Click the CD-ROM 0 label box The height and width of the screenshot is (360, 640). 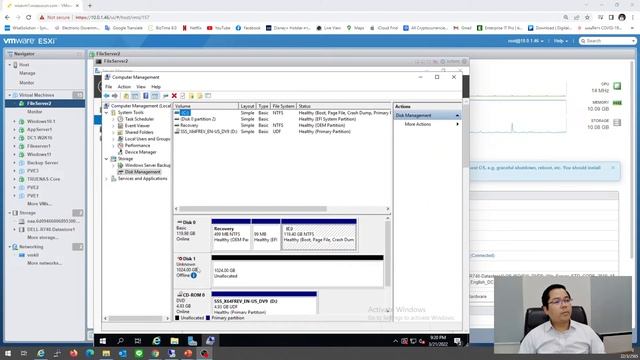tap(192, 302)
